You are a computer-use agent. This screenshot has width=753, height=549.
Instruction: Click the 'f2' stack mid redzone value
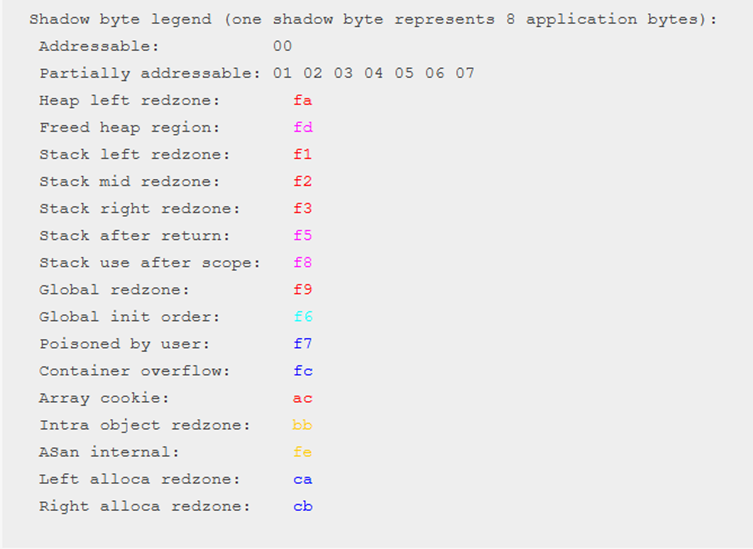point(303,181)
